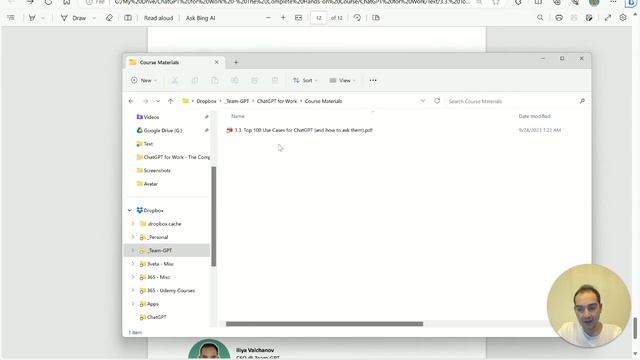Click _Team-GPT in the breadcrumb path
The height and width of the screenshot is (360, 640).
click(x=237, y=101)
